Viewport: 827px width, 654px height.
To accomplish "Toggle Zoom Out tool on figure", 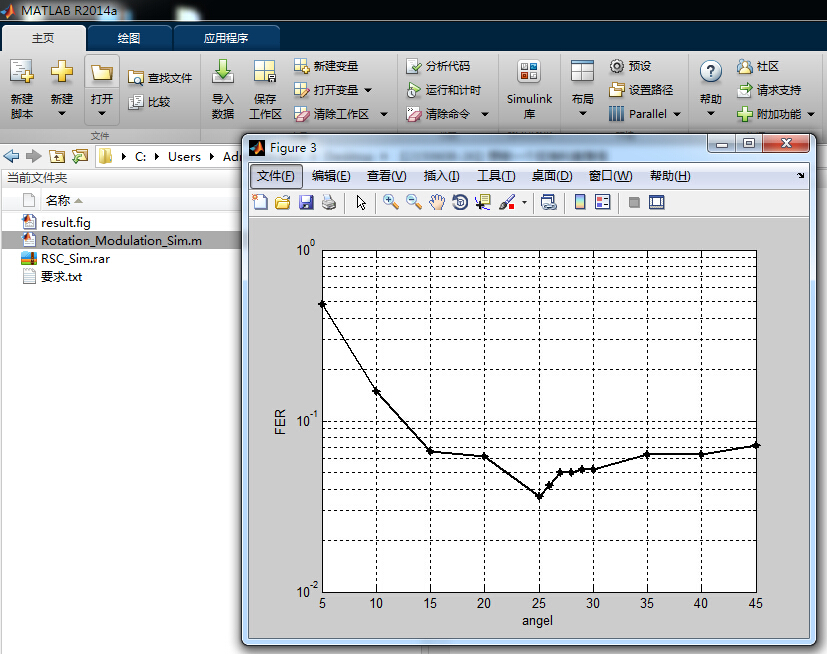I will 414,202.
